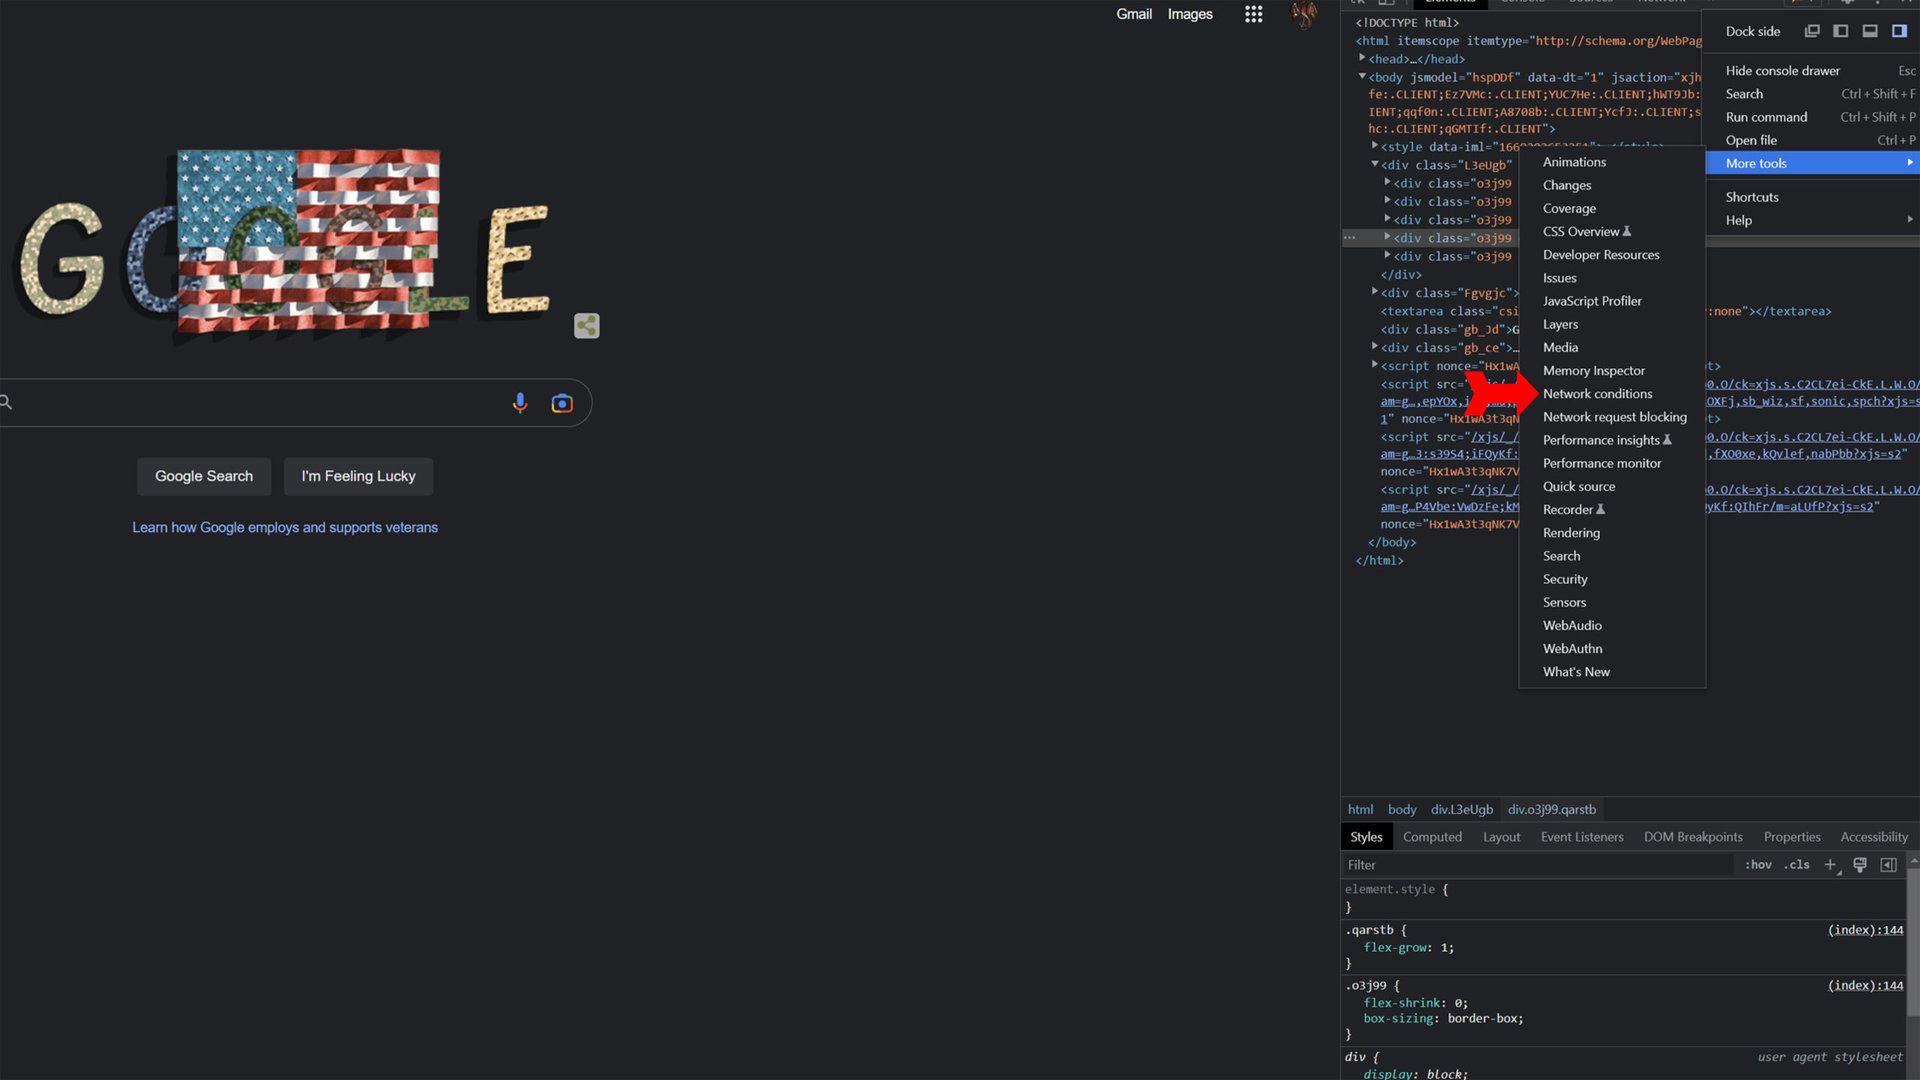Click the styles pane scroll up arrow
Image resolution: width=1920 pixels, height=1080 pixels.
click(1913, 860)
